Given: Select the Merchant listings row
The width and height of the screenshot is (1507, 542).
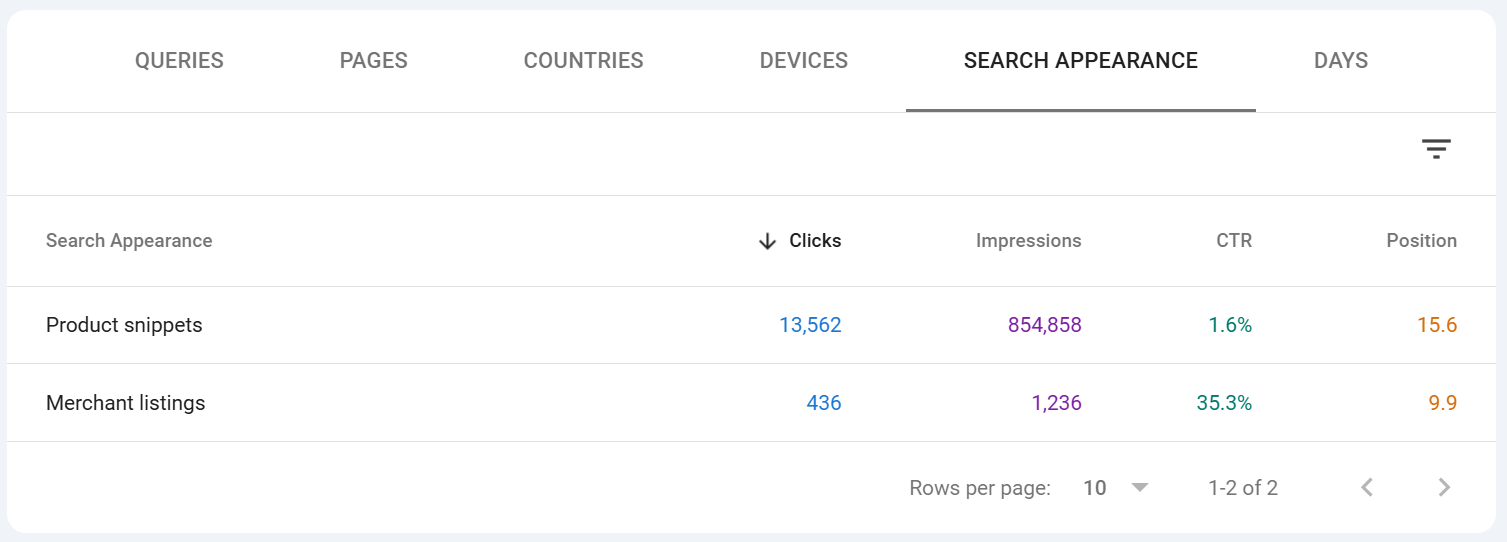Looking at the screenshot, I should coord(125,403).
